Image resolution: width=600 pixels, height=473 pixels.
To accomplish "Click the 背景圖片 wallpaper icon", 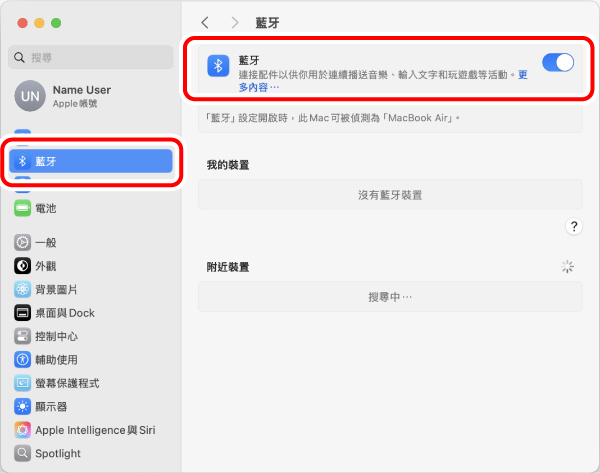I will (x=22, y=289).
